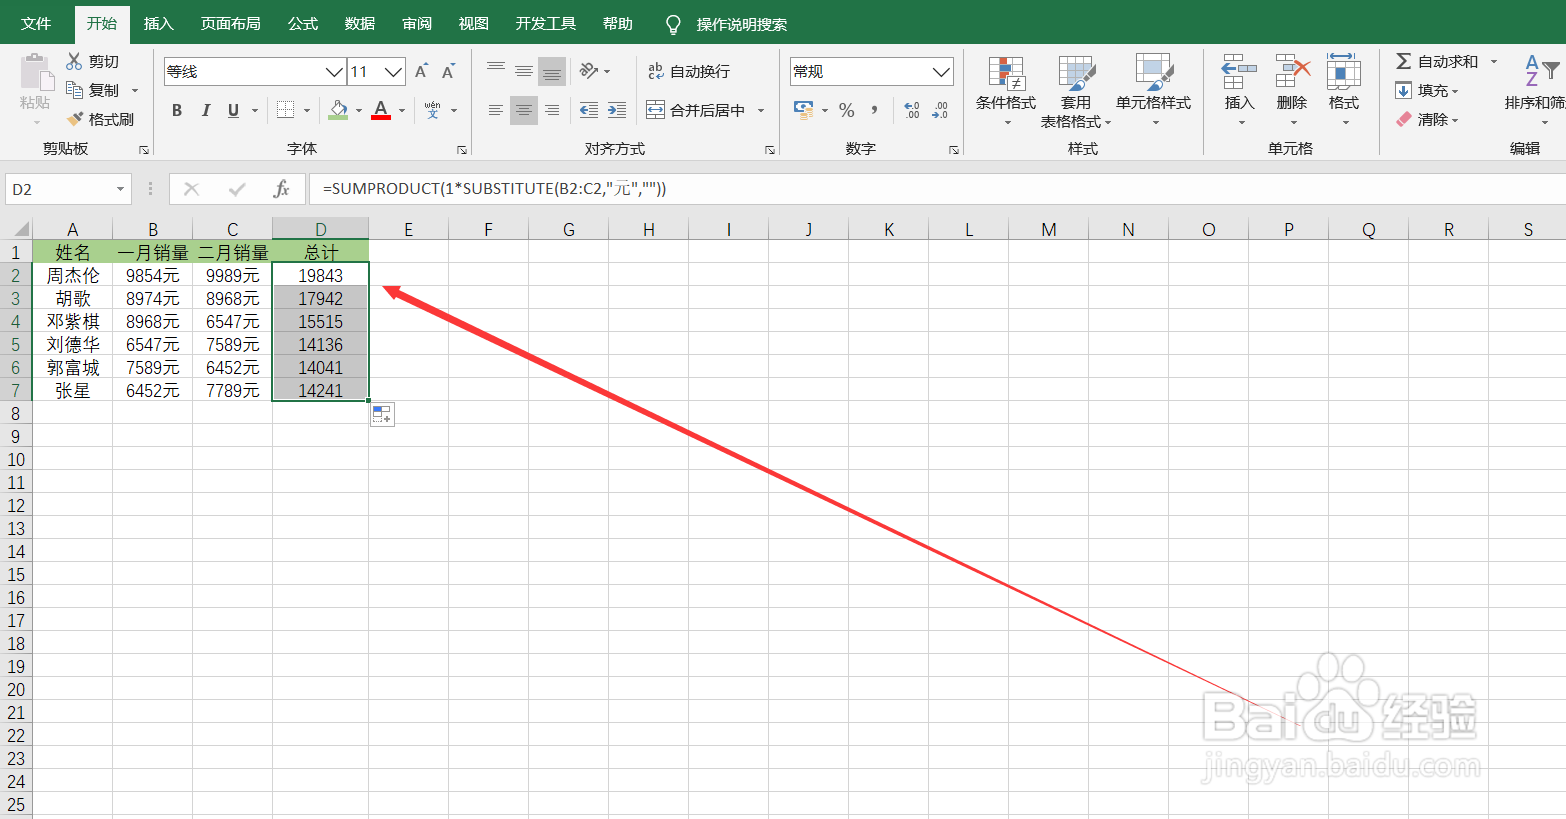The height and width of the screenshot is (819, 1566).
Task: Switch to the Formulas (公式) tab
Action: click(x=303, y=23)
